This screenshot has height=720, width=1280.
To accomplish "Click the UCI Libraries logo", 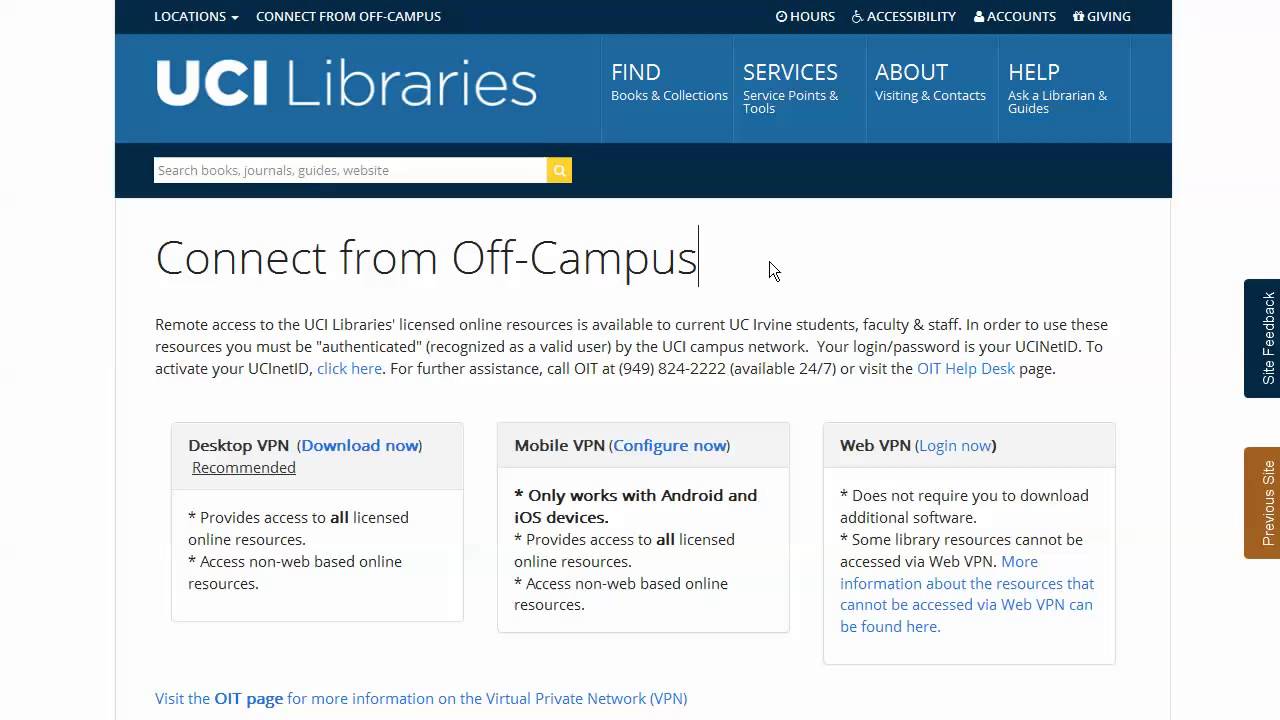I will coord(346,83).
